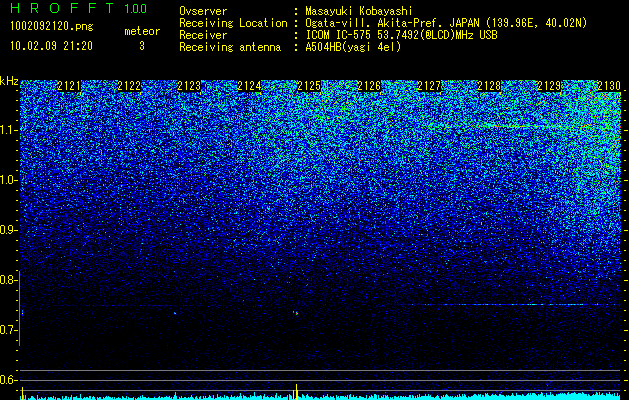
Task: Click the A504HB(yagi 4el) antenna text
Action: pos(353,47)
